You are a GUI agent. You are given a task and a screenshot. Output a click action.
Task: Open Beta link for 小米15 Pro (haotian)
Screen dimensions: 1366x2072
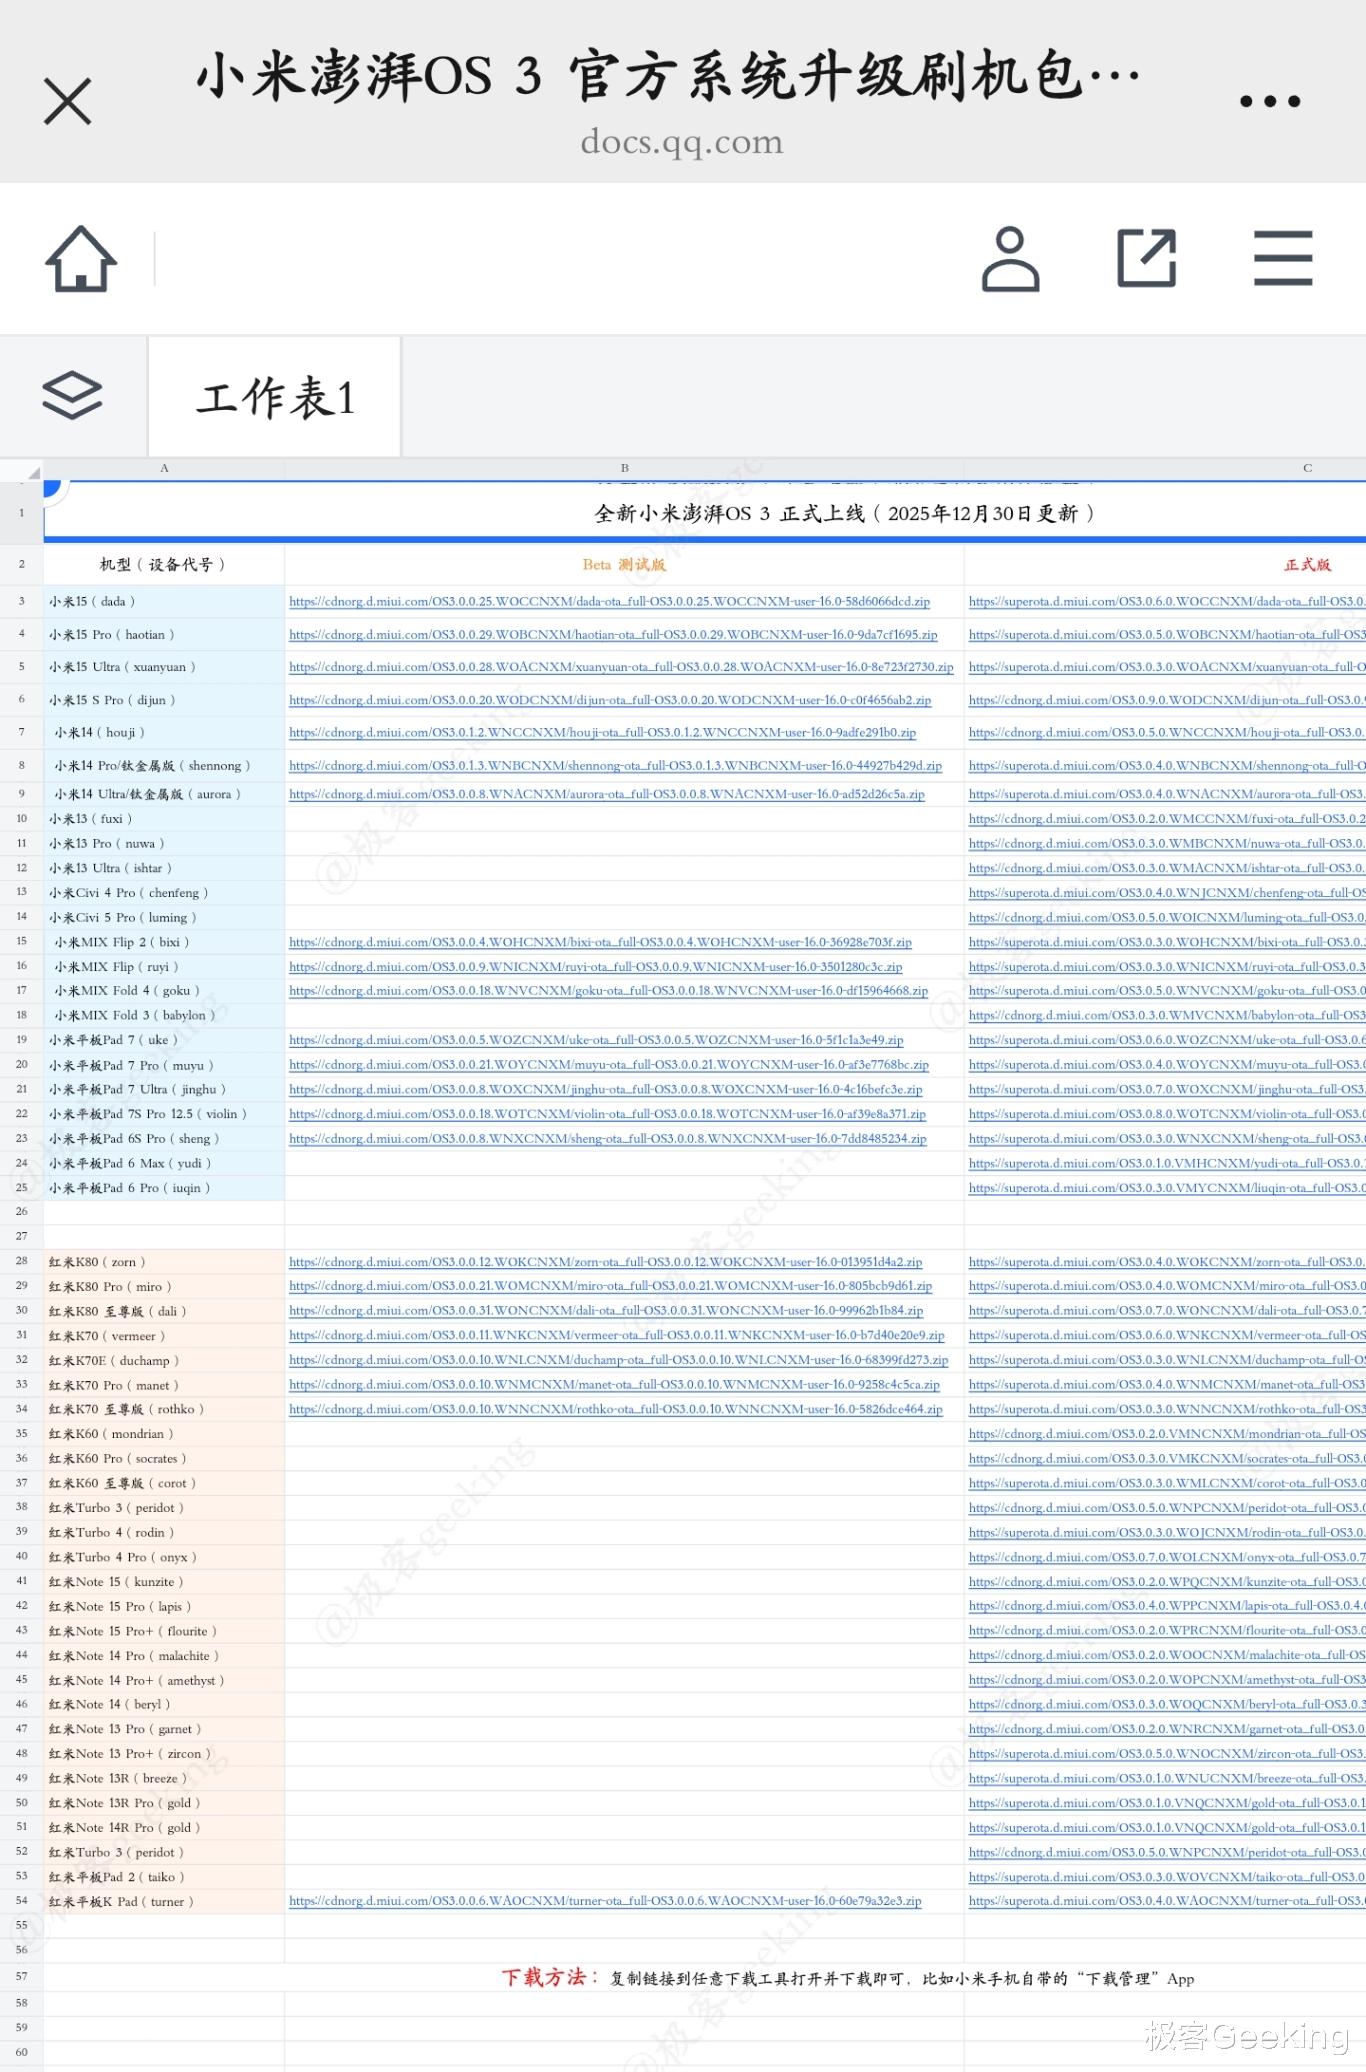click(613, 635)
